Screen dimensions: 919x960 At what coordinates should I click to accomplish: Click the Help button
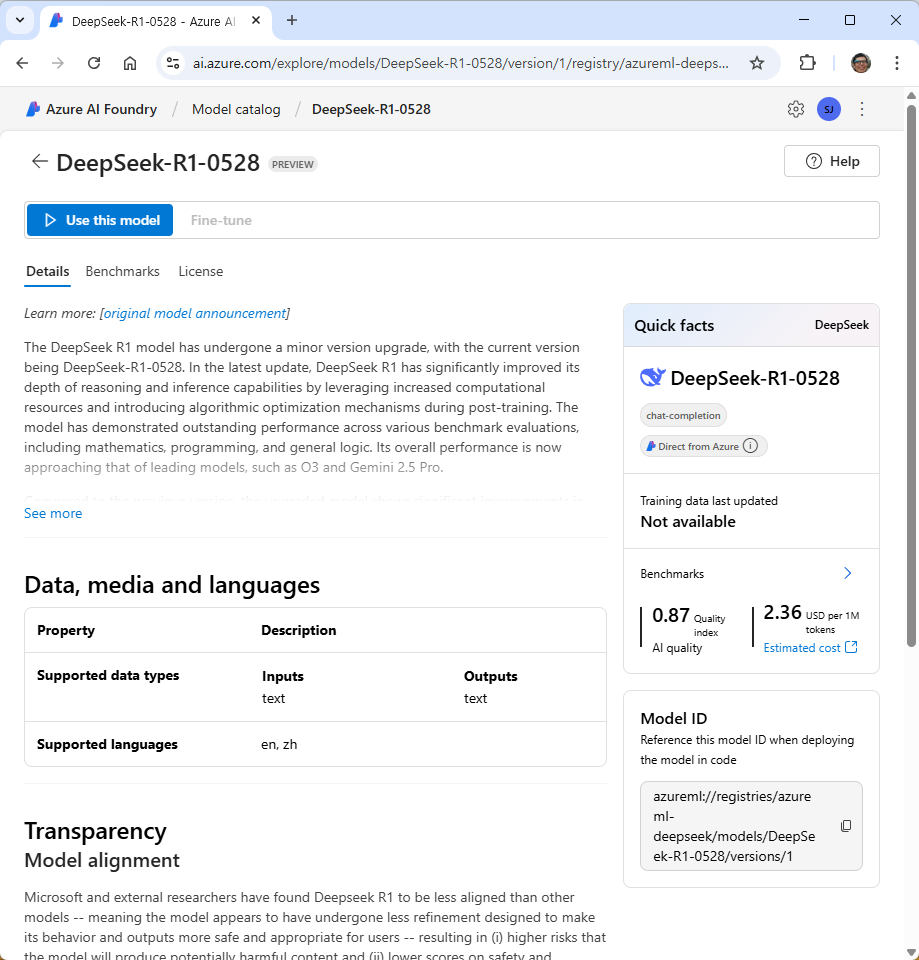[832, 161]
